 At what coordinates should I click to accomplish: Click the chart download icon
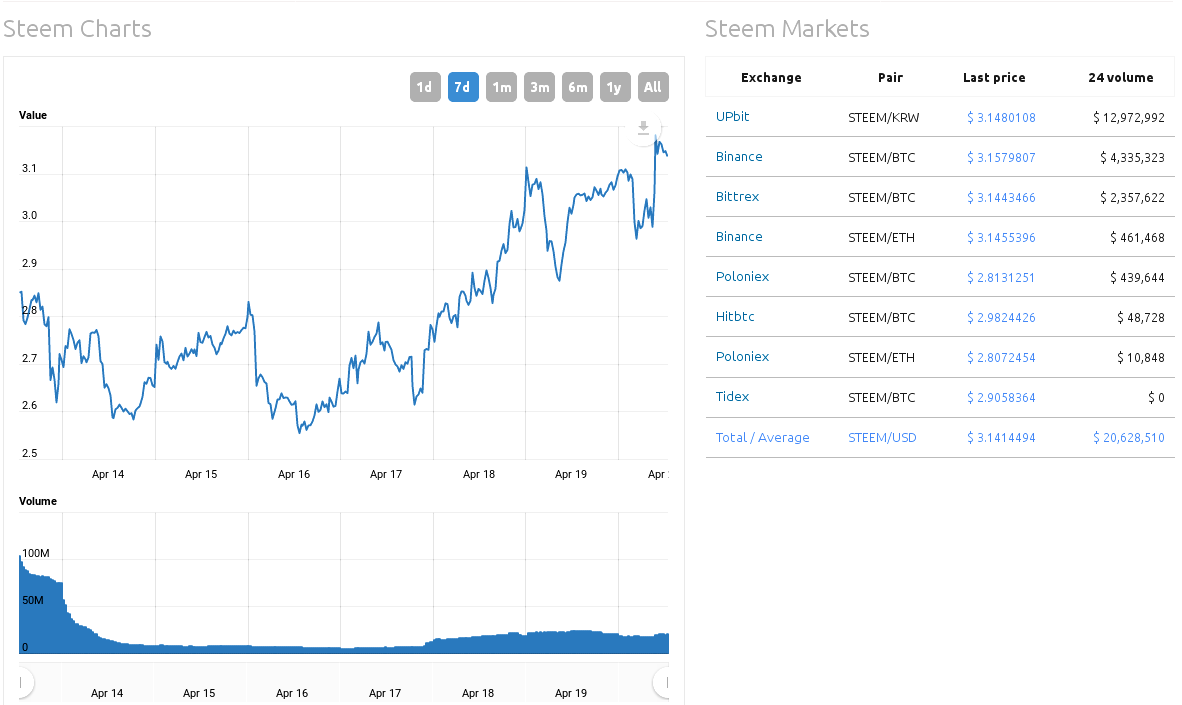[x=644, y=128]
